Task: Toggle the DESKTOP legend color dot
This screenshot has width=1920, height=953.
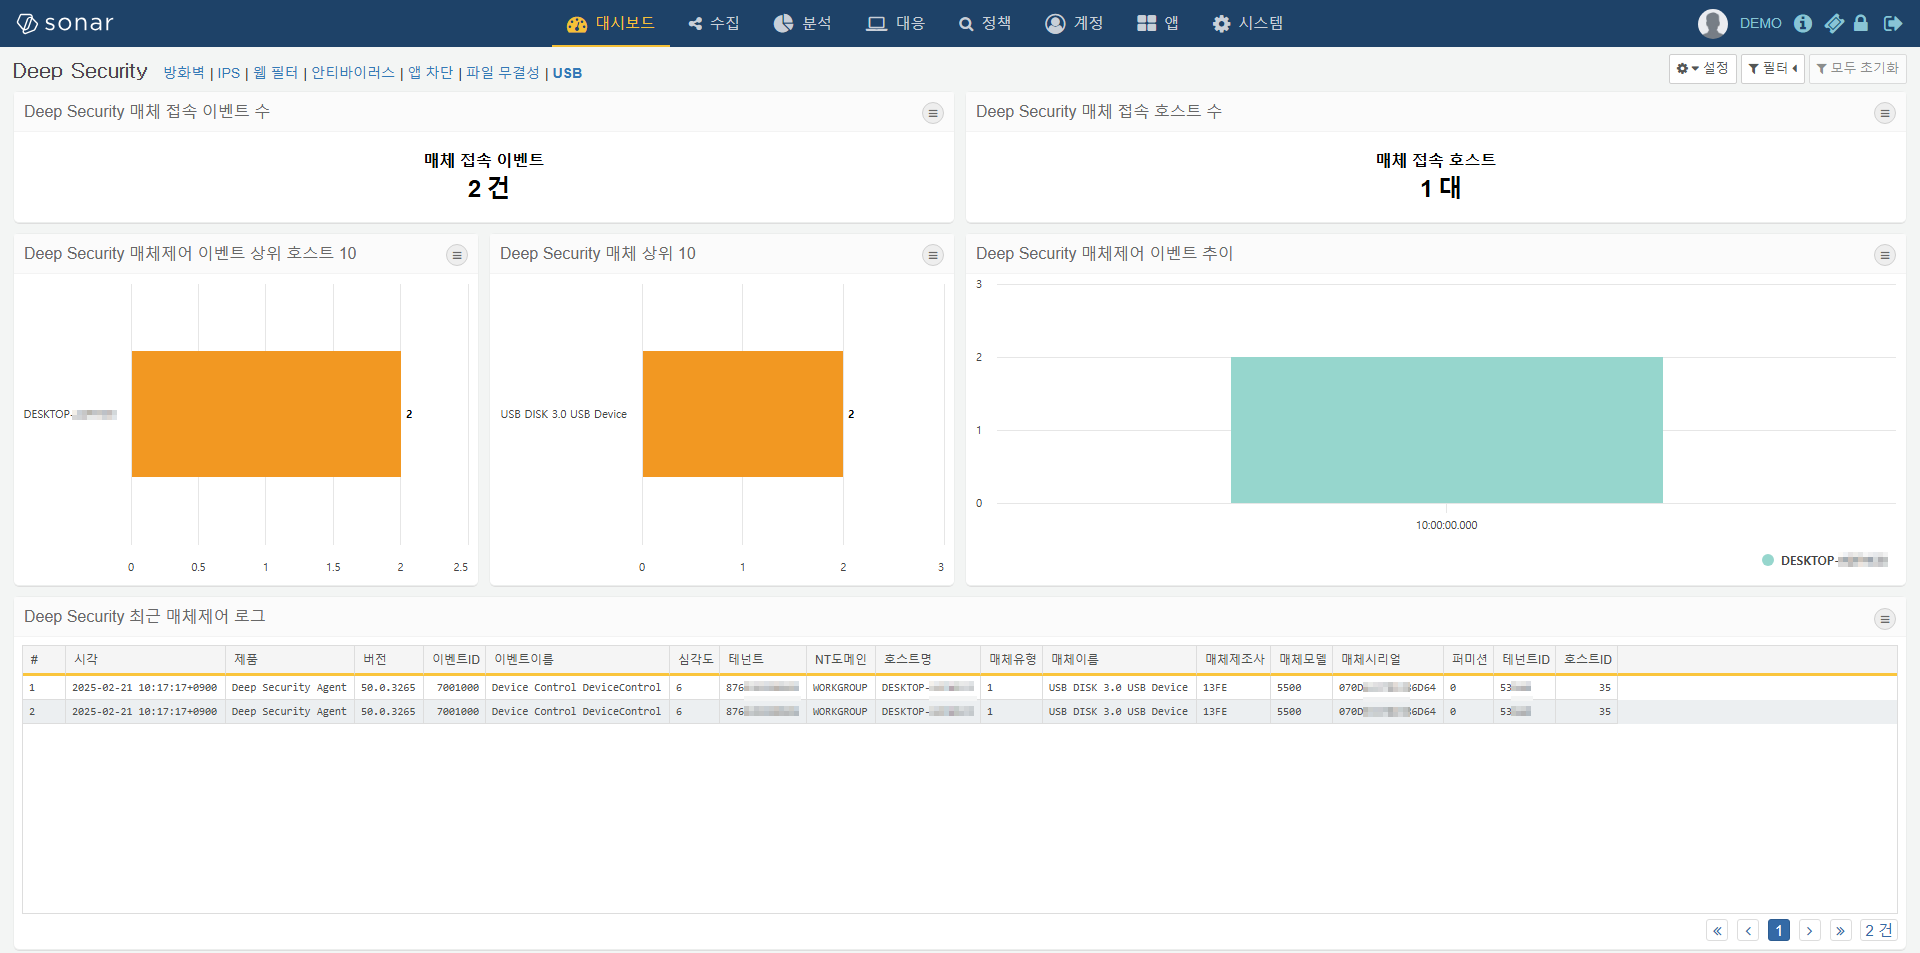Action: click(1768, 560)
